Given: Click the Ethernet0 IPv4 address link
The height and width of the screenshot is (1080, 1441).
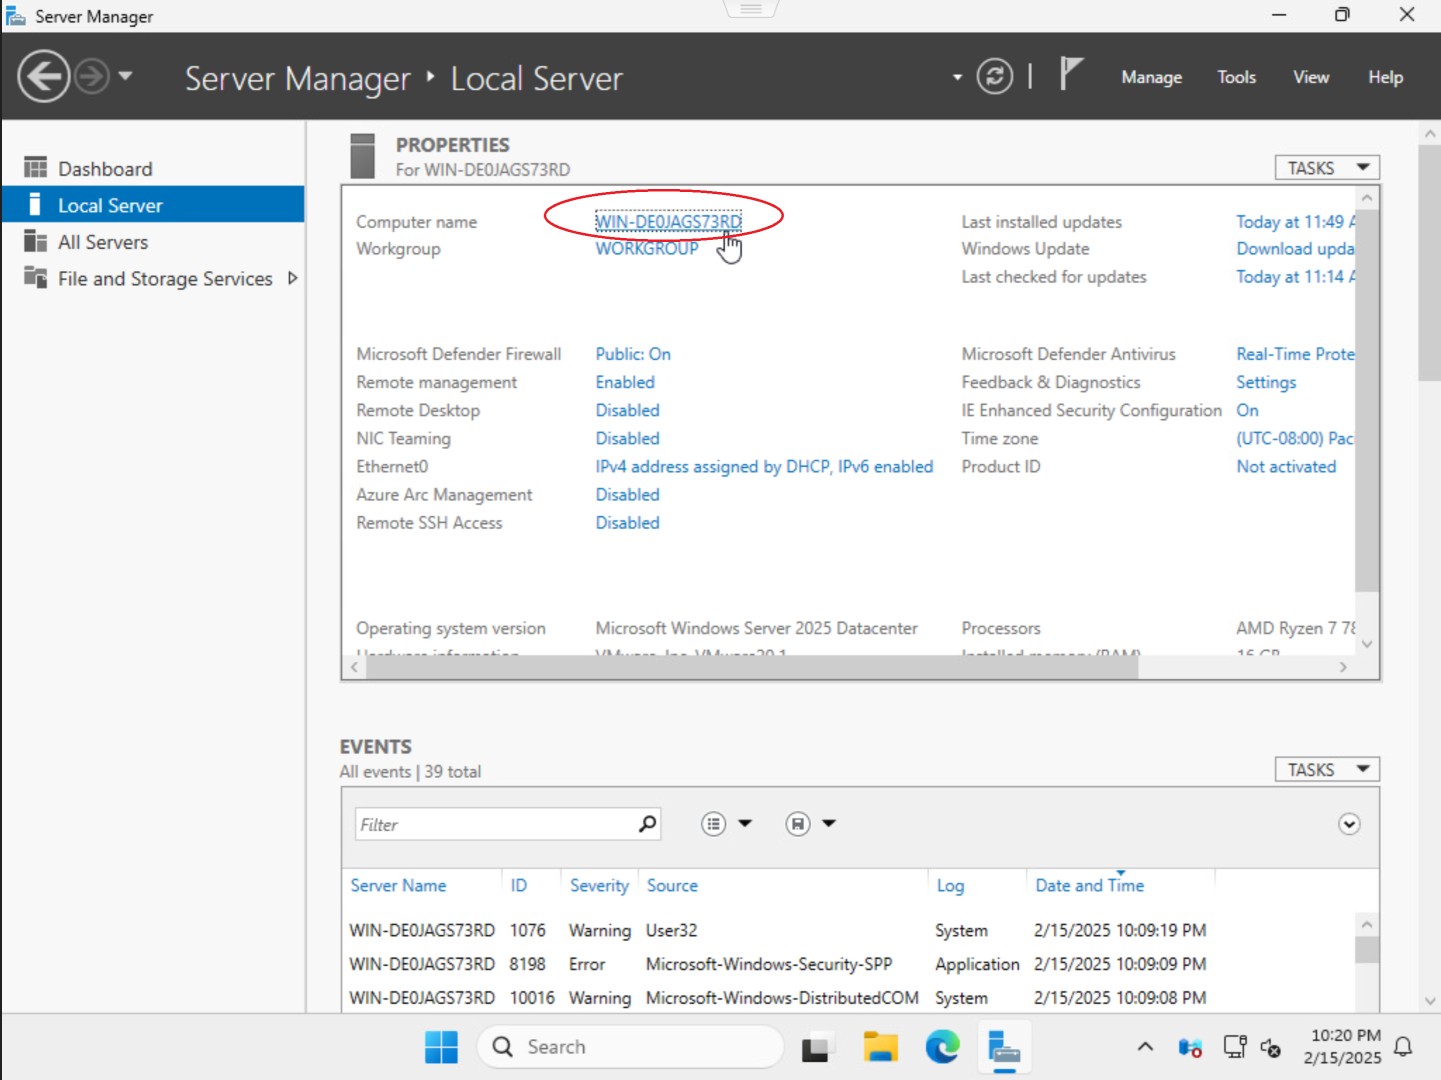Looking at the screenshot, I should pyautogui.click(x=764, y=466).
